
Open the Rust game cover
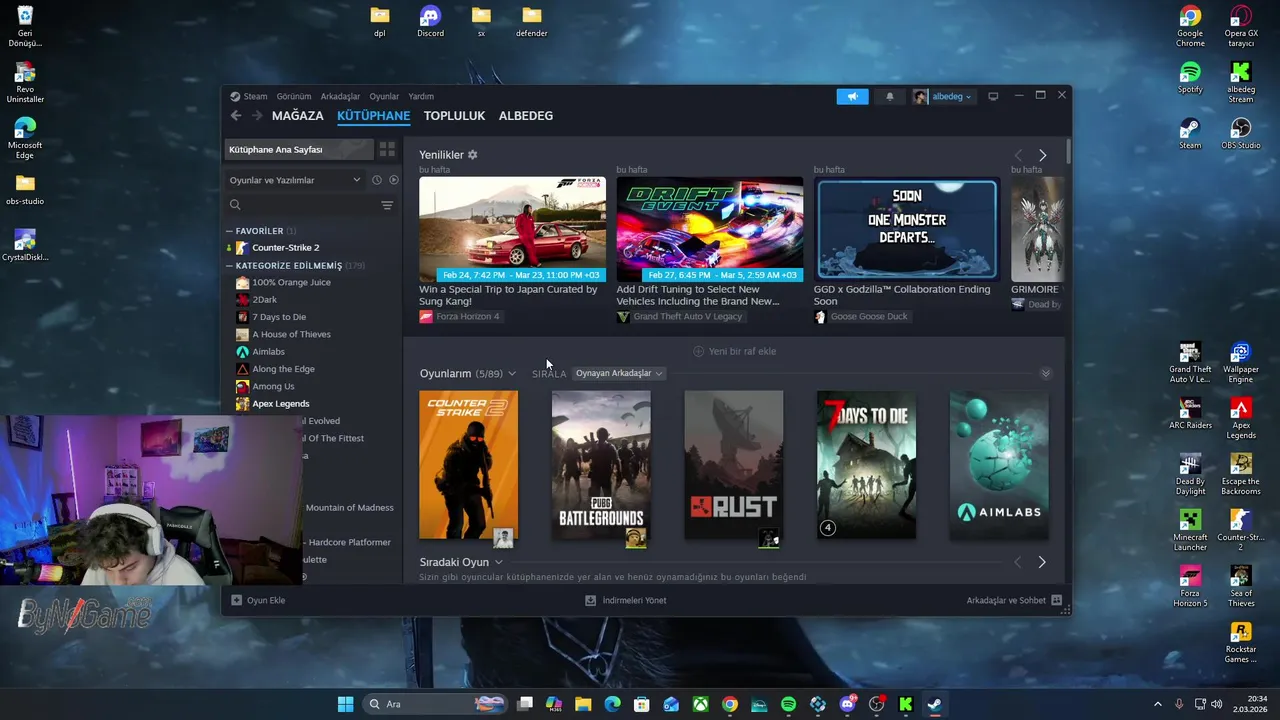pyautogui.click(x=733, y=466)
